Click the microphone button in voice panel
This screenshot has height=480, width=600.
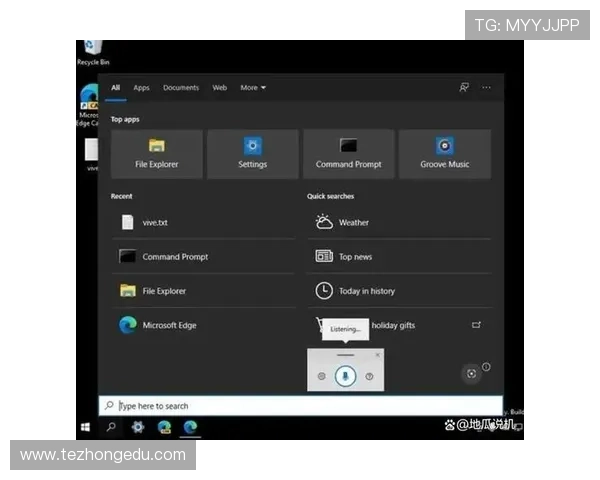tap(346, 376)
